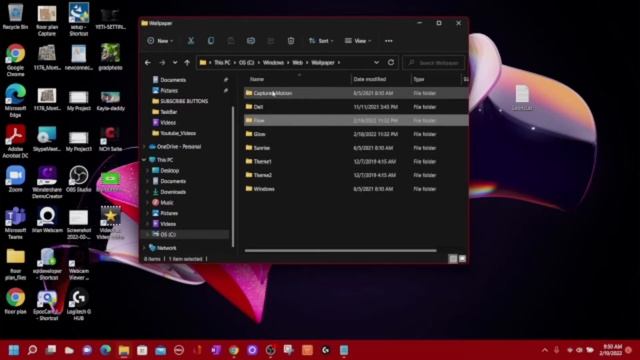The width and height of the screenshot is (640, 360).
Task: Open SUBSCRIBE BUTTONS in Quick access
Action: pos(180,101)
